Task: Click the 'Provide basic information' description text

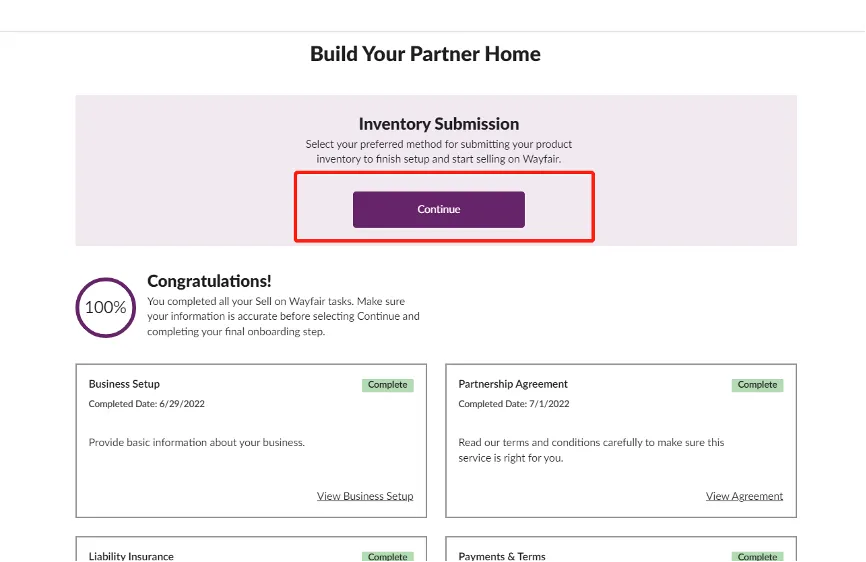Action: tap(196, 442)
